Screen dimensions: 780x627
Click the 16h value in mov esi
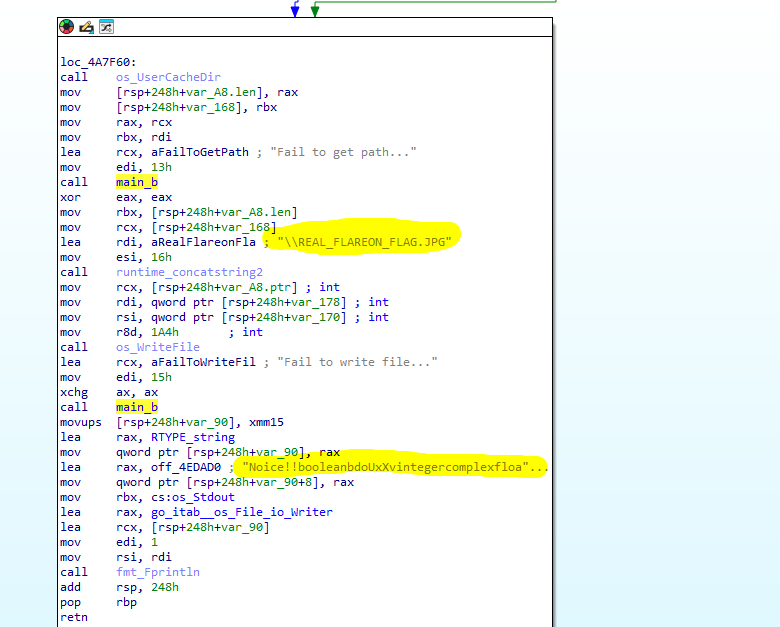[x=161, y=257]
